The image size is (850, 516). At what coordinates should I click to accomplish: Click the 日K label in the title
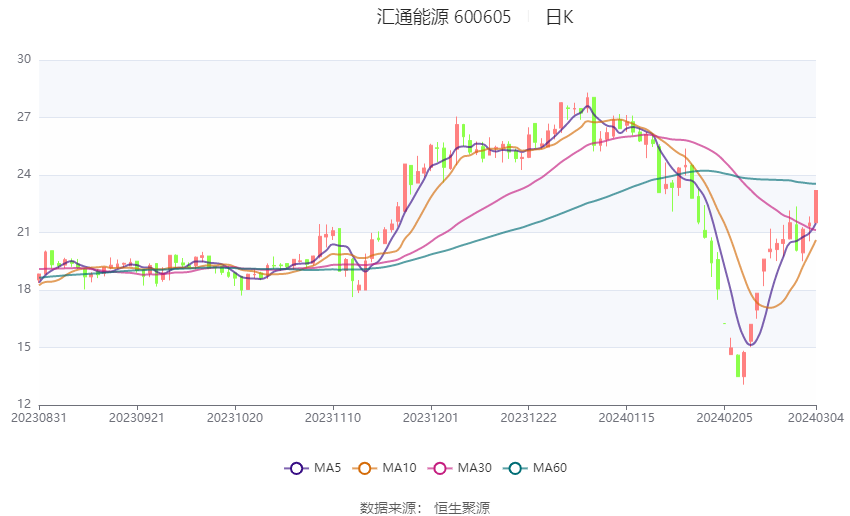point(559,17)
